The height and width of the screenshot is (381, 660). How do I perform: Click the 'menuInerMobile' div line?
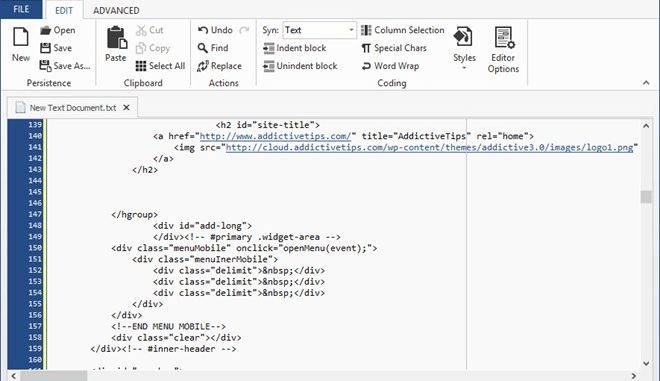(205, 259)
